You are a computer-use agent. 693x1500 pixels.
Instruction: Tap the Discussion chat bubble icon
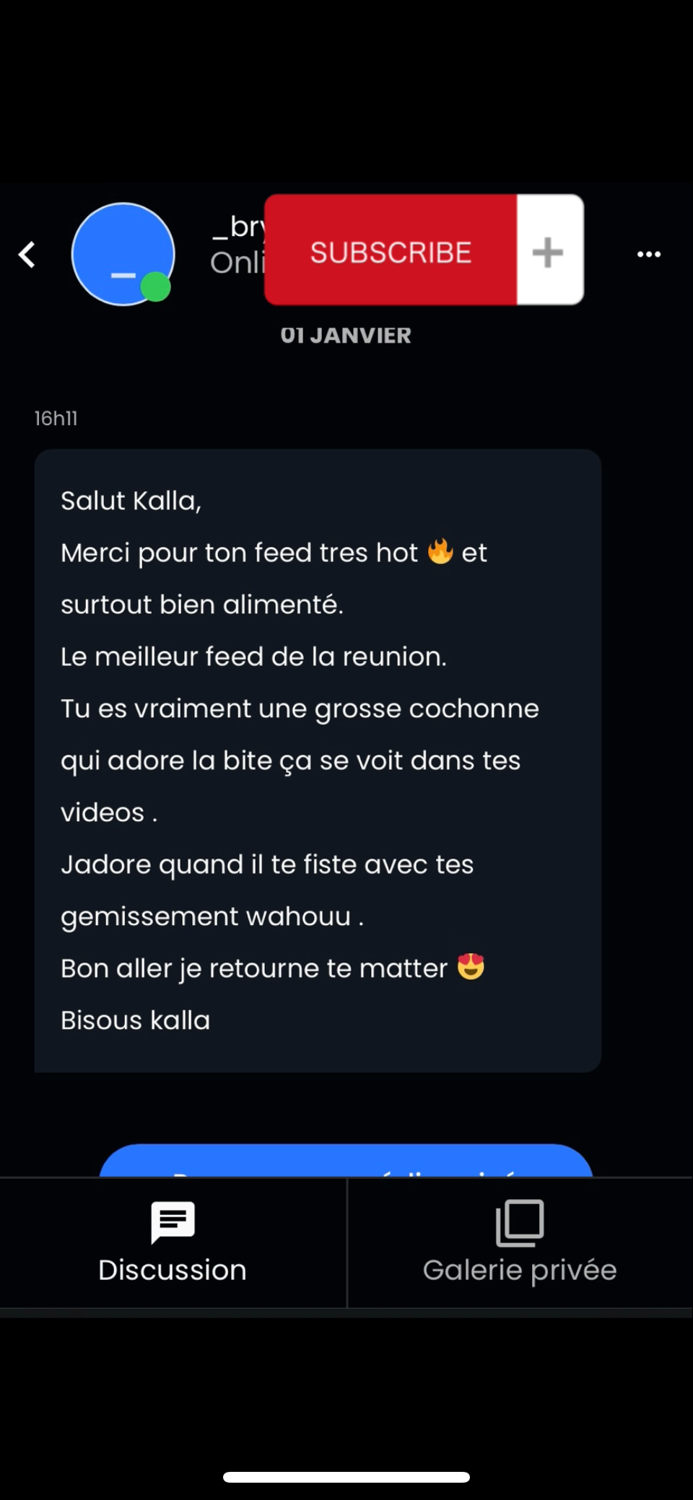tap(172, 1222)
